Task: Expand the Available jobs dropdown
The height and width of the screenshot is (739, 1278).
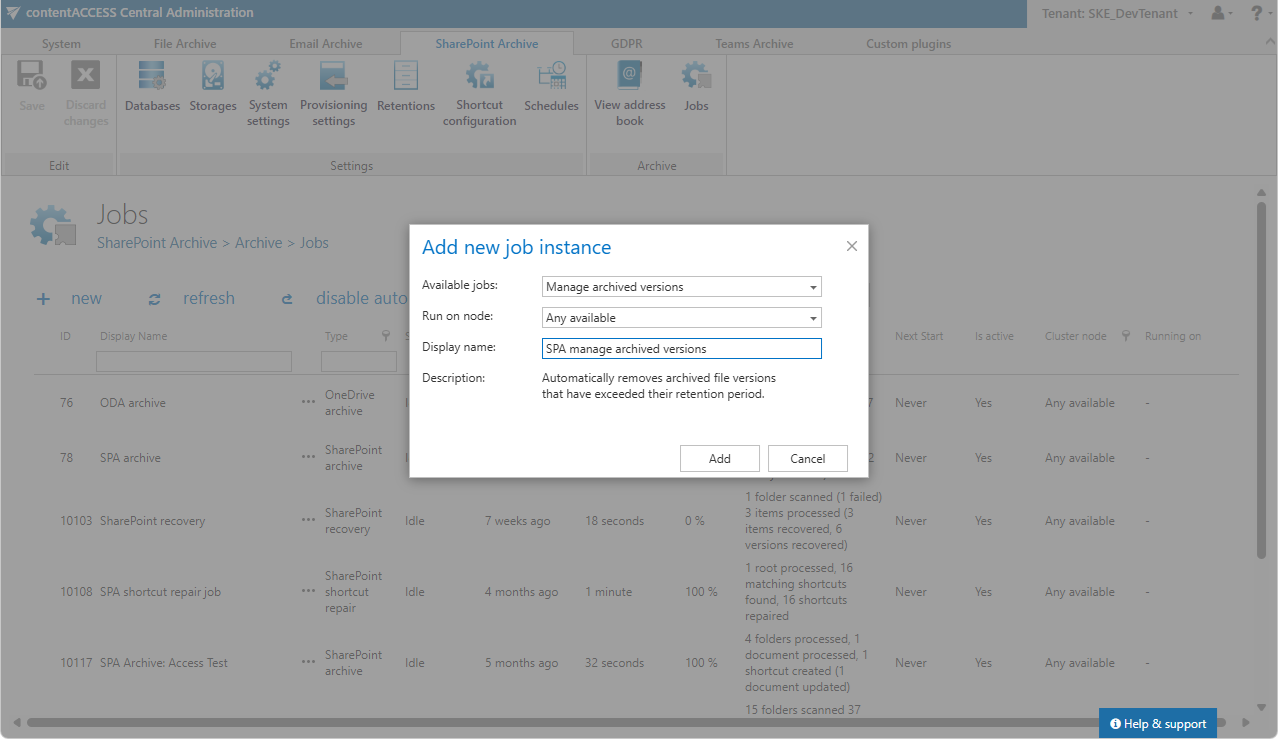Action: pyautogui.click(x=681, y=287)
